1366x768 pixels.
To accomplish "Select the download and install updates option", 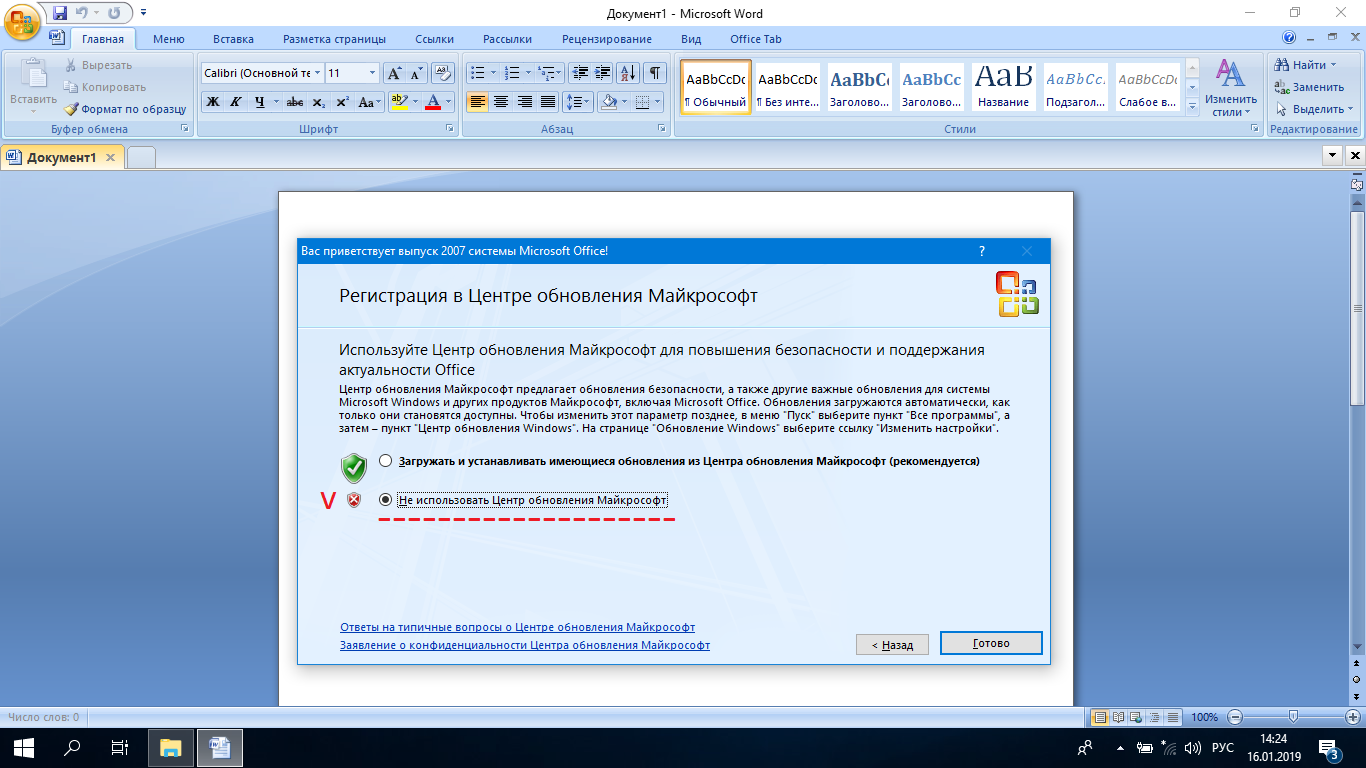I will (x=386, y=461).
